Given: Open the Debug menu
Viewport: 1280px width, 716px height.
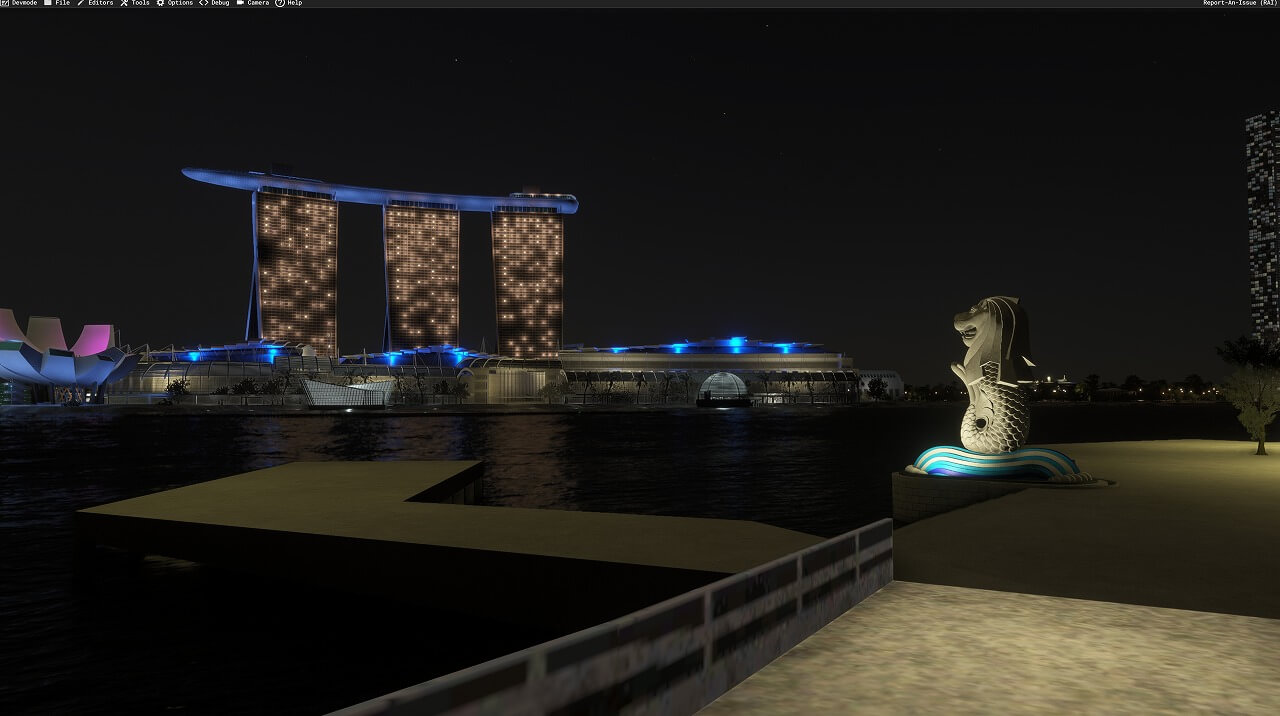Looking at the screenshot, I should [x=214, y=3].
